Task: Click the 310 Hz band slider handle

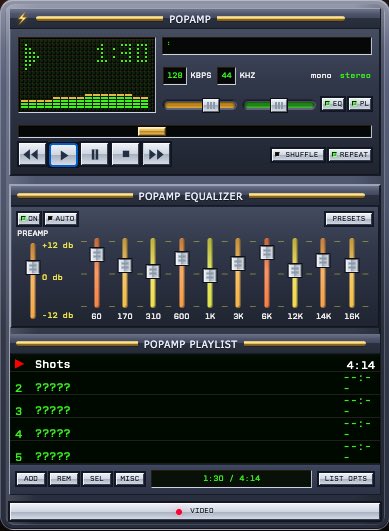Action: [x=153, y=272]
